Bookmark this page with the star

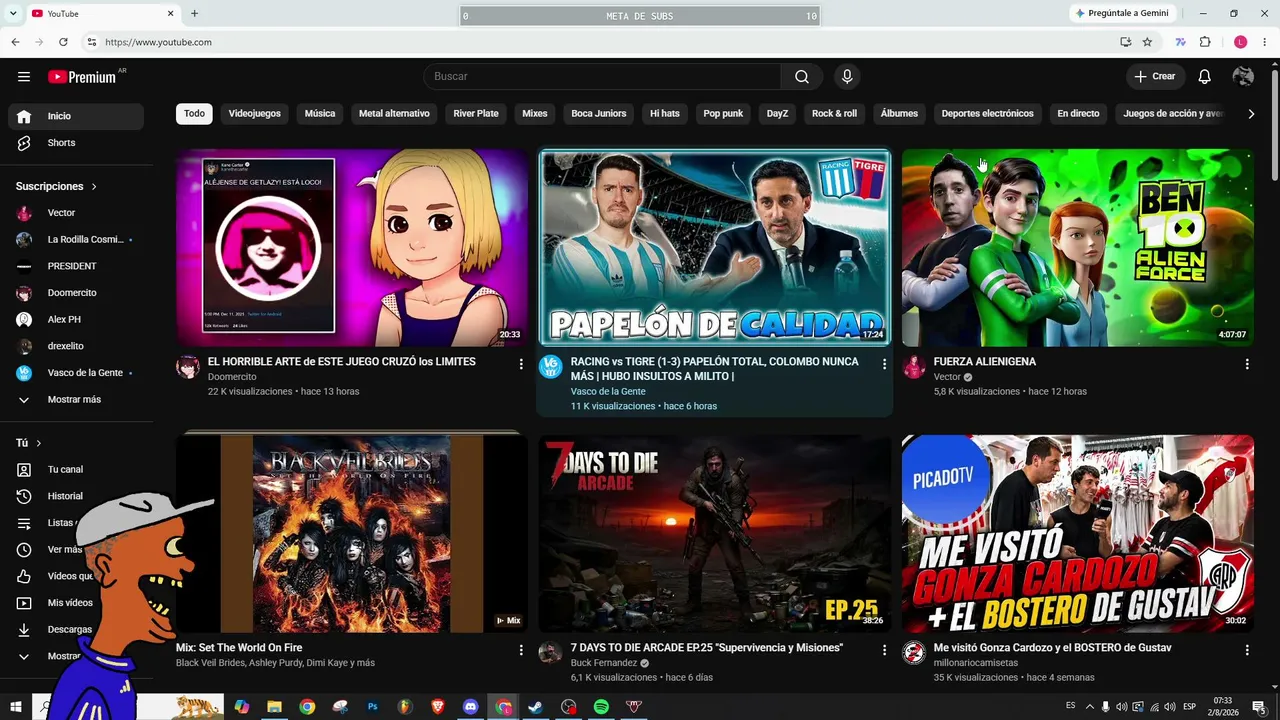(x=1147, y=42)
